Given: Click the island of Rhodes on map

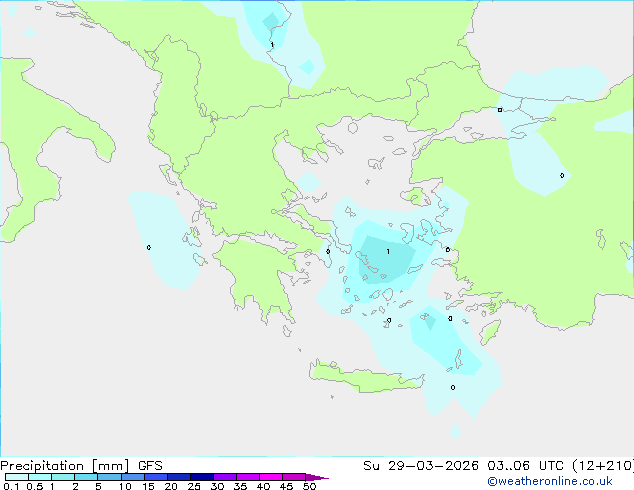Looking at the screenshot, I should (490, 332).
